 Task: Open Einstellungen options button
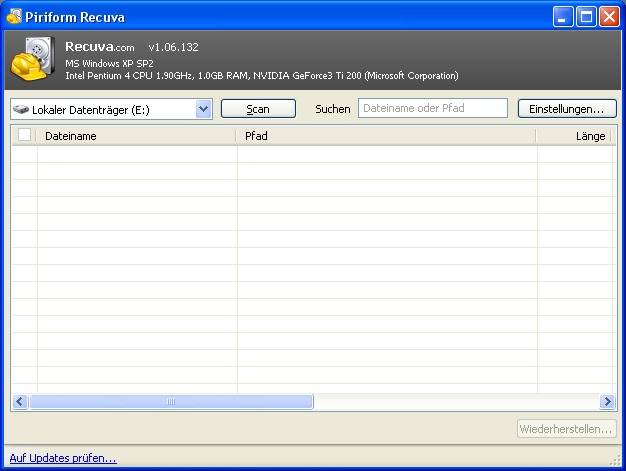(x=567, y=109)
